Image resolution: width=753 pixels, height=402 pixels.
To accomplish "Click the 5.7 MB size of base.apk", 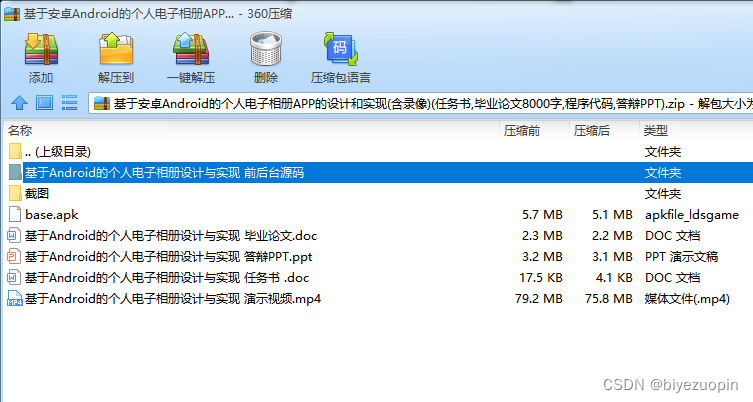I will point(542,215).
